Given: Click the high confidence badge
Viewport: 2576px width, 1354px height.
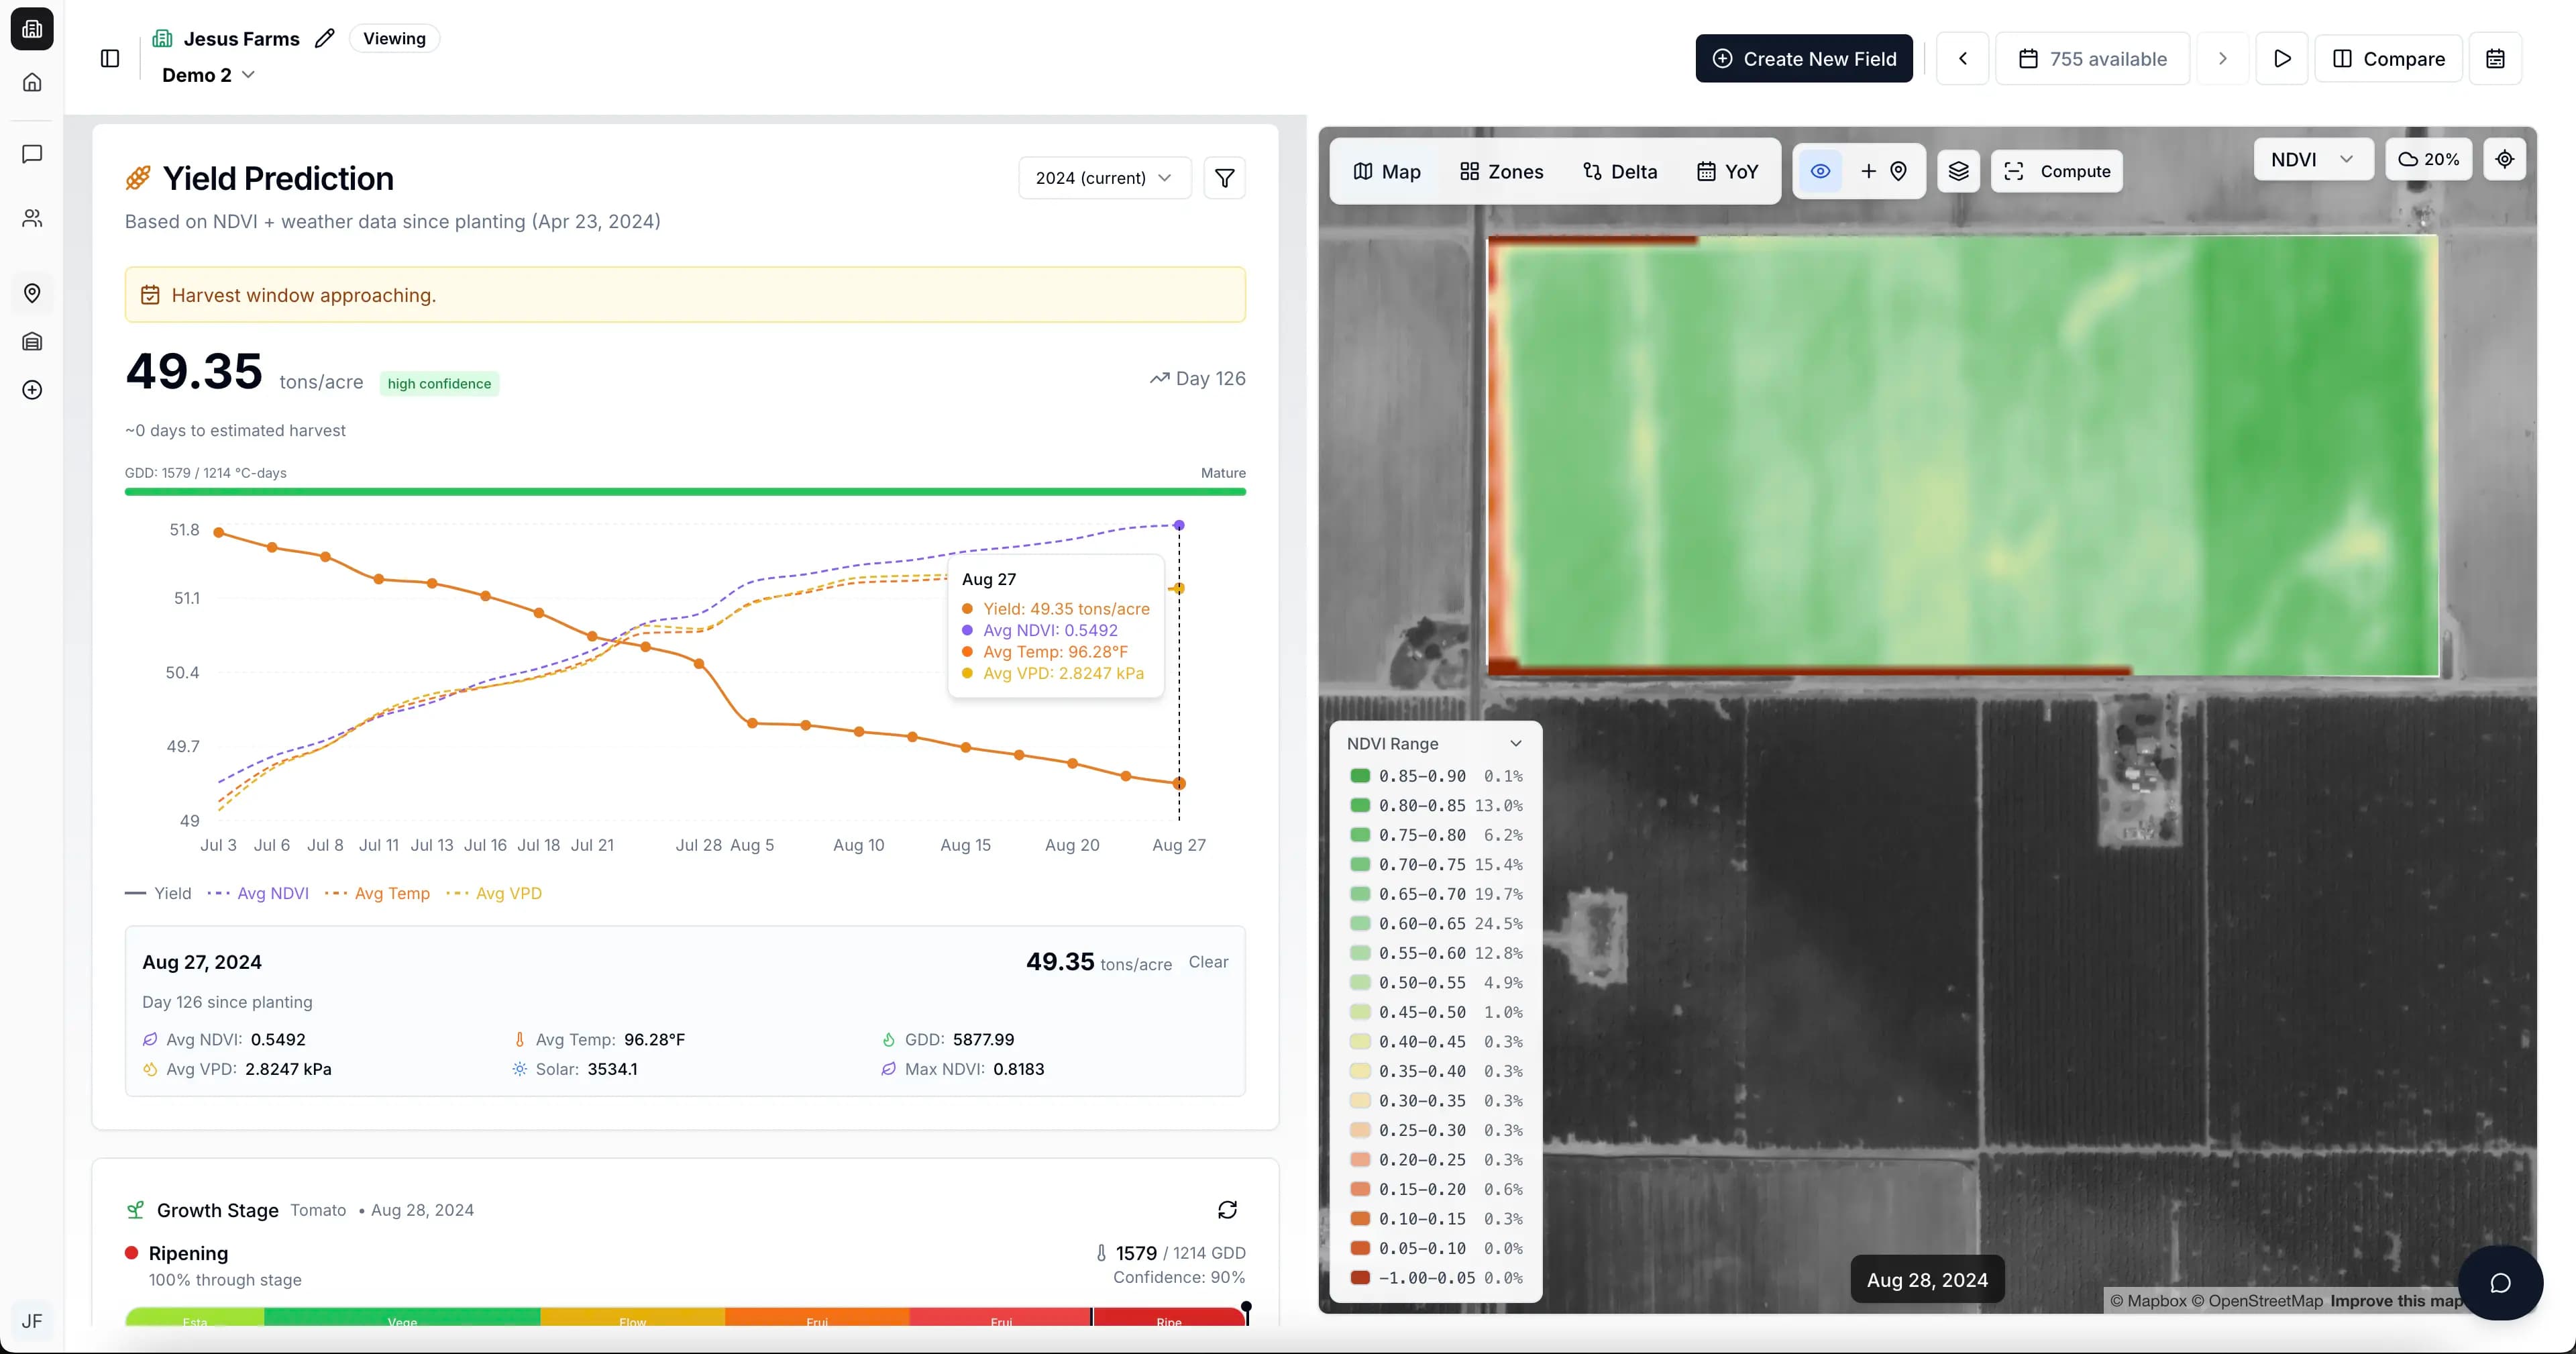Looking at the screenshot, I should (439, 383).
